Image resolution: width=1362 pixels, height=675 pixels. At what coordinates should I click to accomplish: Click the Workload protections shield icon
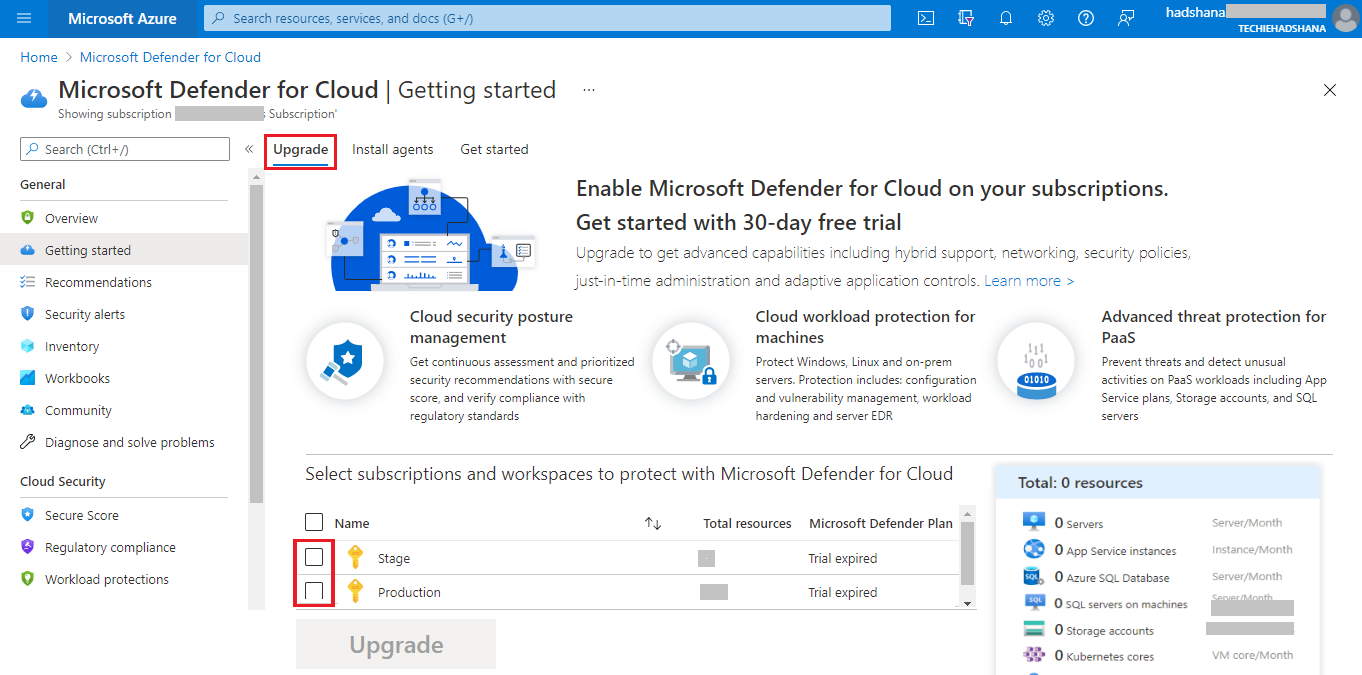pos(27,579)
